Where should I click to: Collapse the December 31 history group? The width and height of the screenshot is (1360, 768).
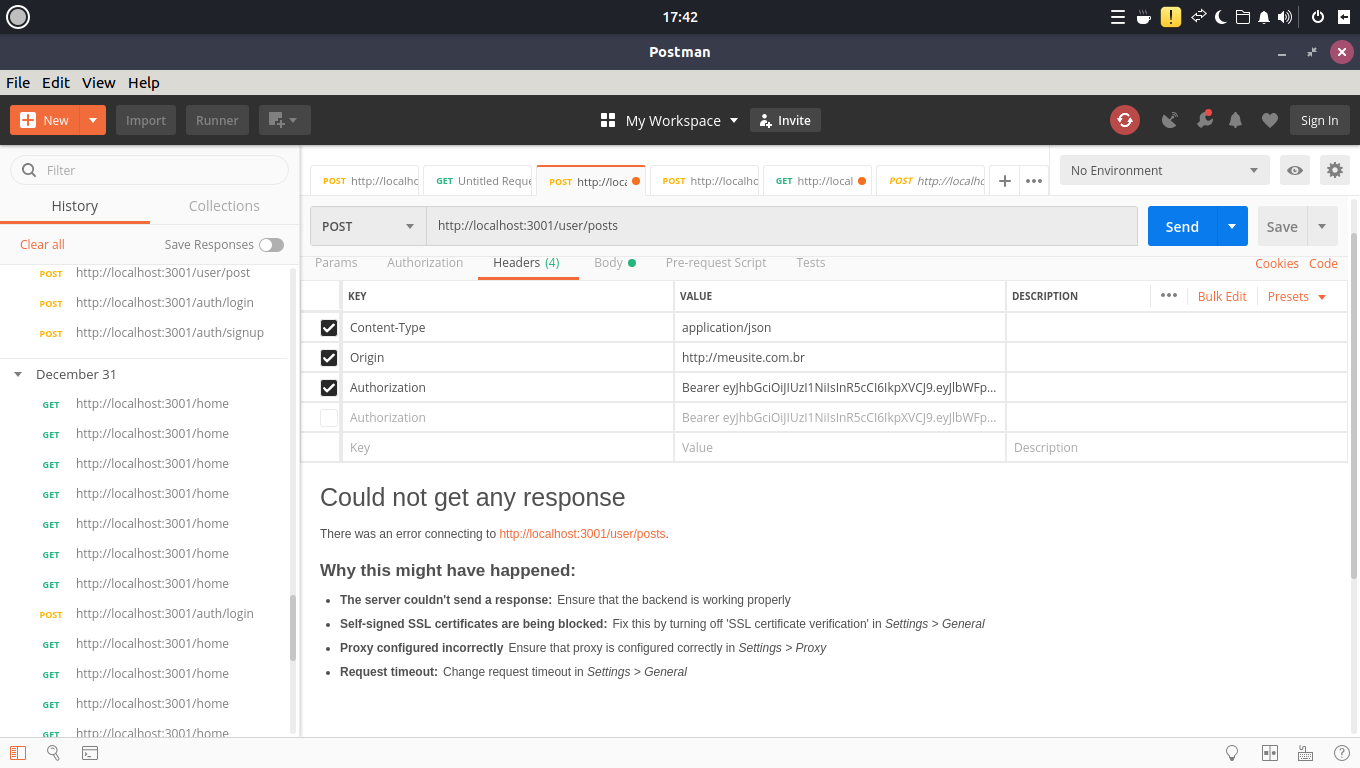18,374
